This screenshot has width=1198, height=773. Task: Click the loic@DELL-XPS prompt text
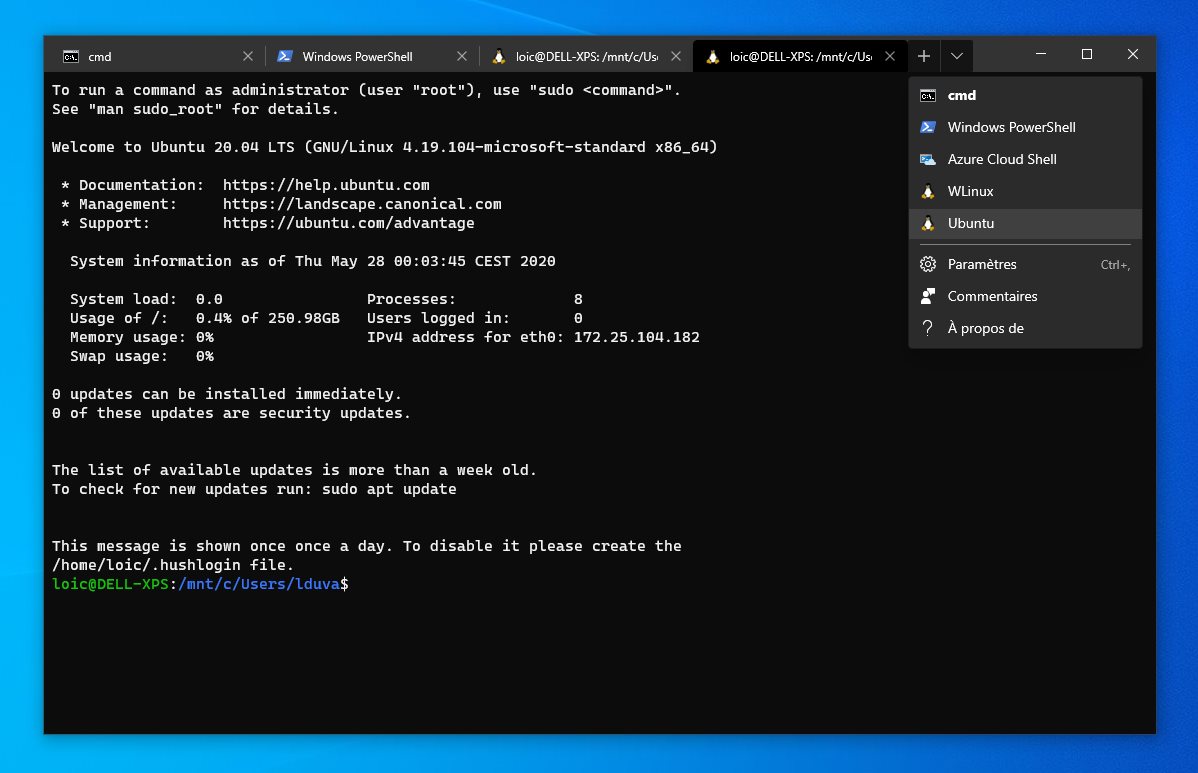click(x=110, y=584)
